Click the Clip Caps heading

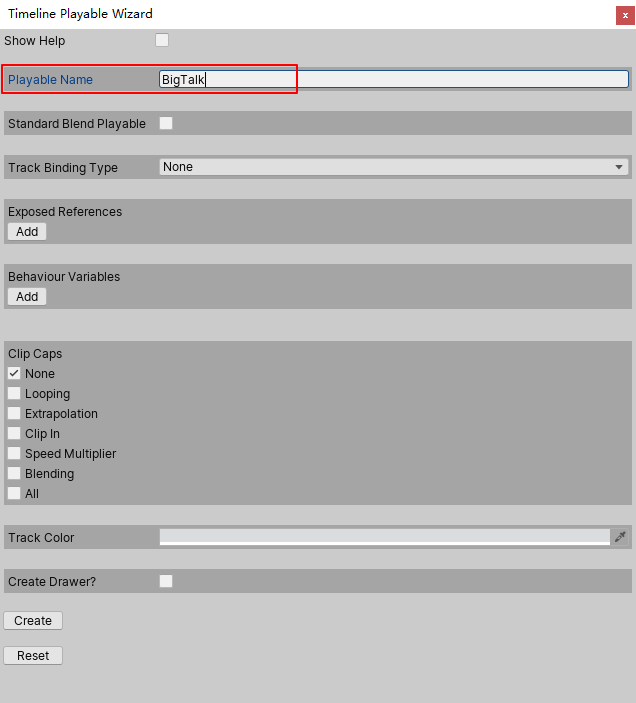coord(35,354)
